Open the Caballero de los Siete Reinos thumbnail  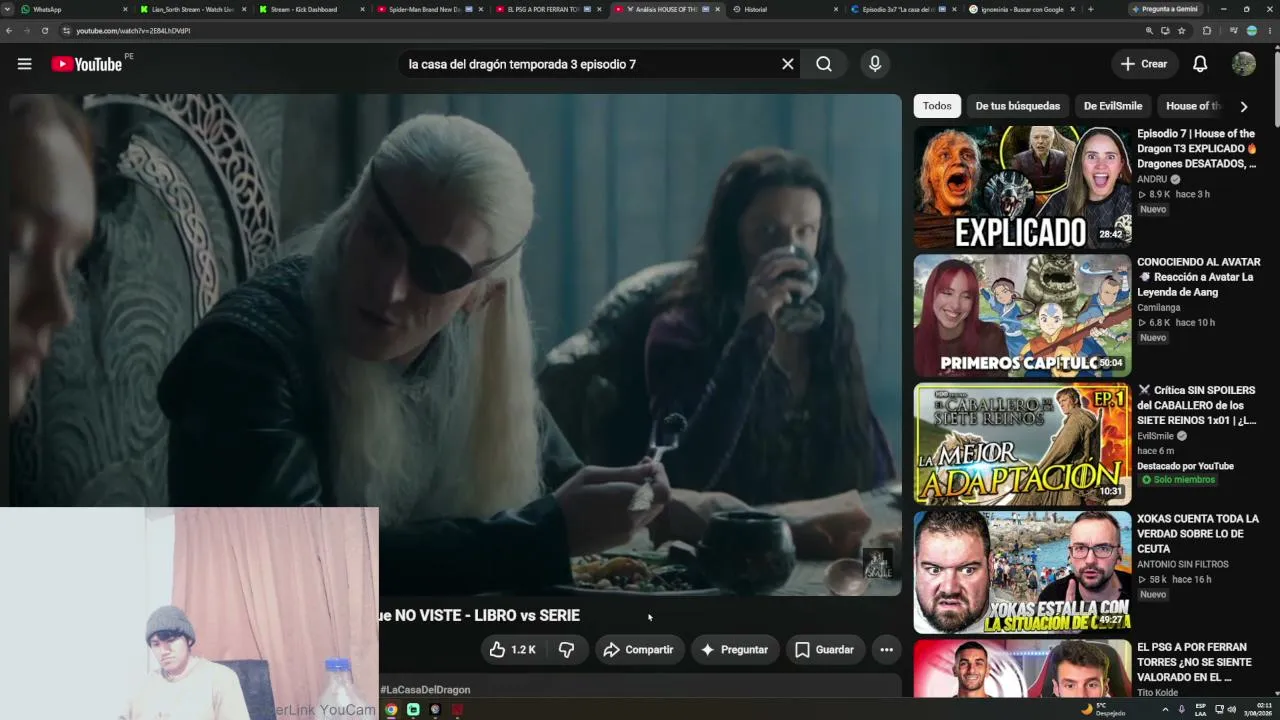click(x=1022, y=443)
